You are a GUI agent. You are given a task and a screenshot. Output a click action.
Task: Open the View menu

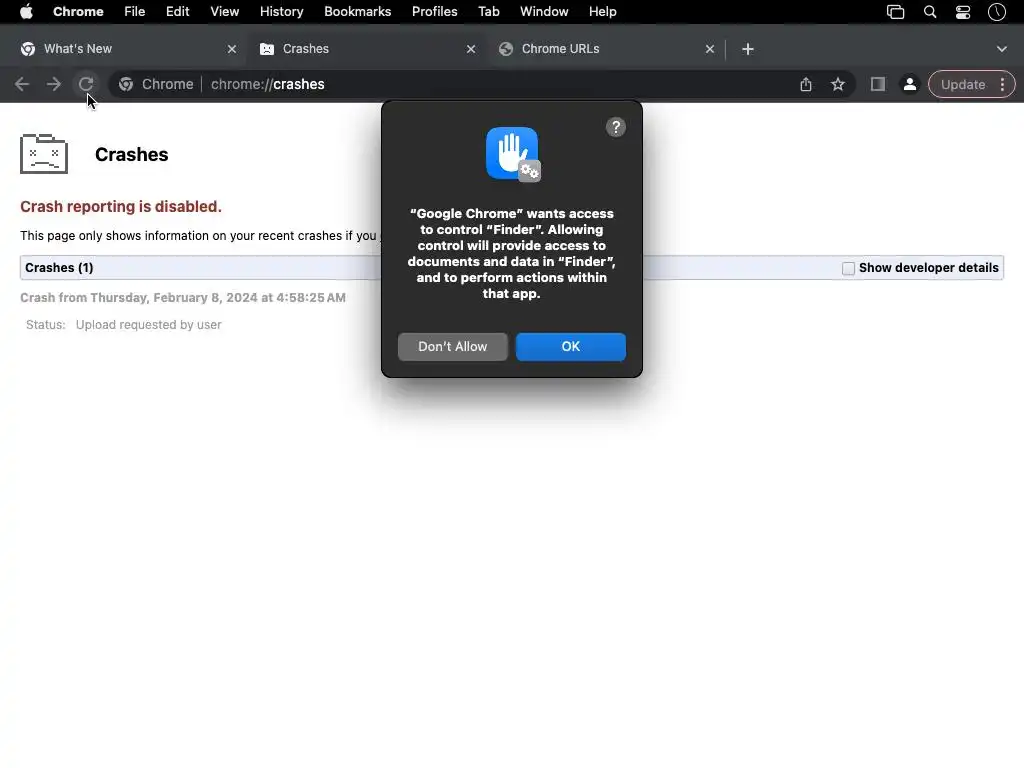pyautogui.click(x=225, y=12)
